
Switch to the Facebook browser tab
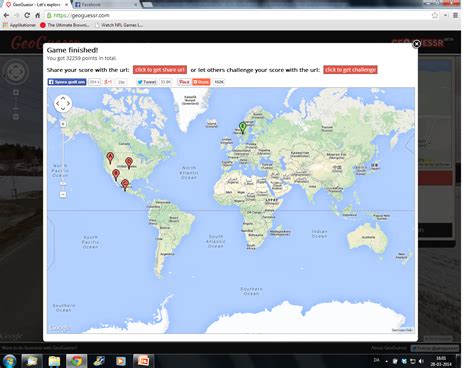pyautogui.click(x=104, y=5)
